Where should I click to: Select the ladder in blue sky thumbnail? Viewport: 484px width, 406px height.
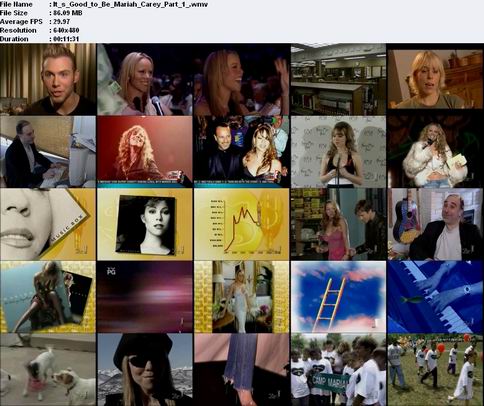click(x=338, y=297)
